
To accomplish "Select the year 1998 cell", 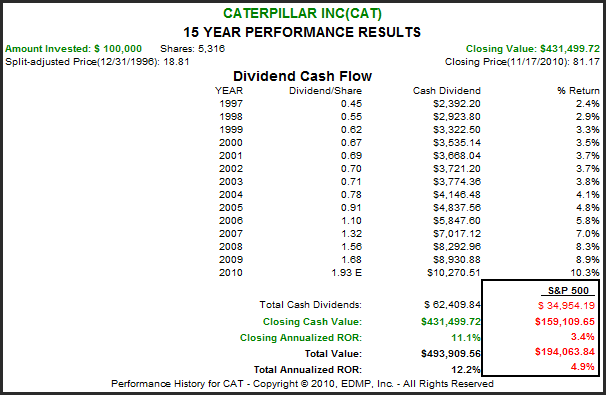I will point(231,117).
